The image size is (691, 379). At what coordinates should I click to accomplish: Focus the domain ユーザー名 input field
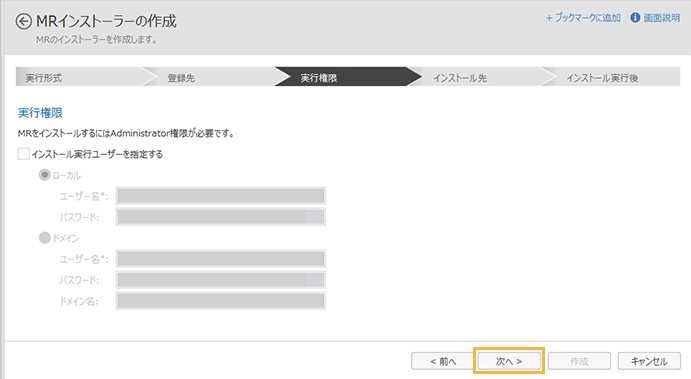[221, 259]
